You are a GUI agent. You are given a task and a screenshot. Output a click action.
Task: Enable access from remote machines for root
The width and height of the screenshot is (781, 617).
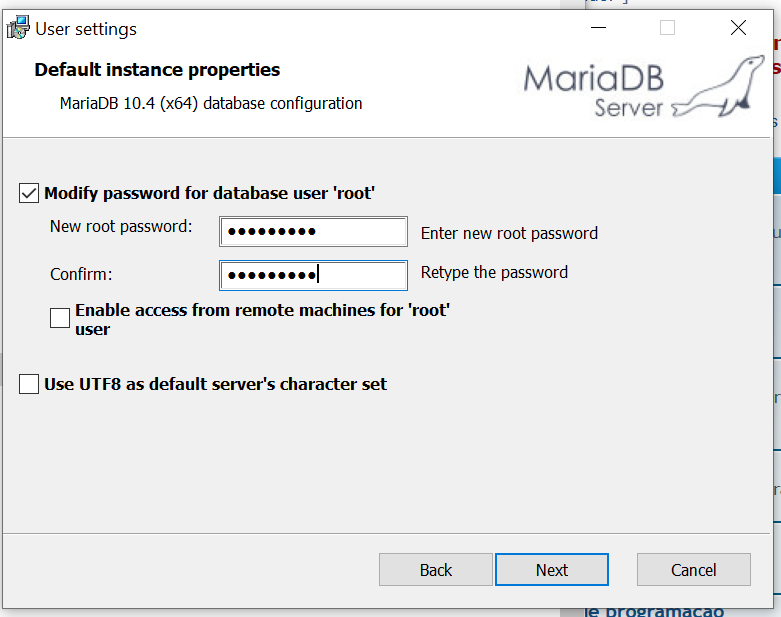[x=60, y=319]
